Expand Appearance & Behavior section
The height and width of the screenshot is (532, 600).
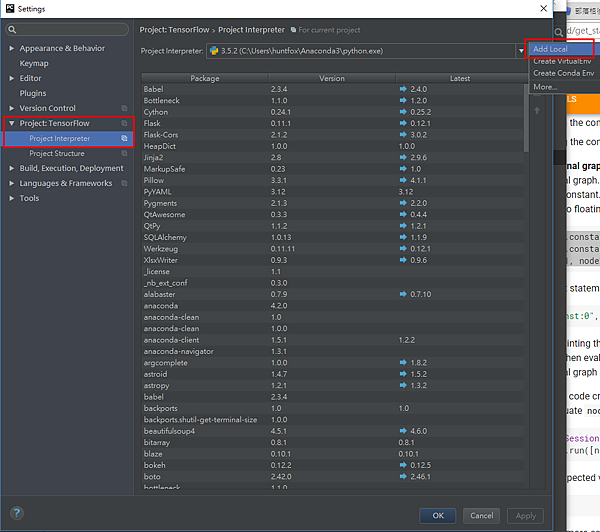pyautogui.click(x=11, y=48)
